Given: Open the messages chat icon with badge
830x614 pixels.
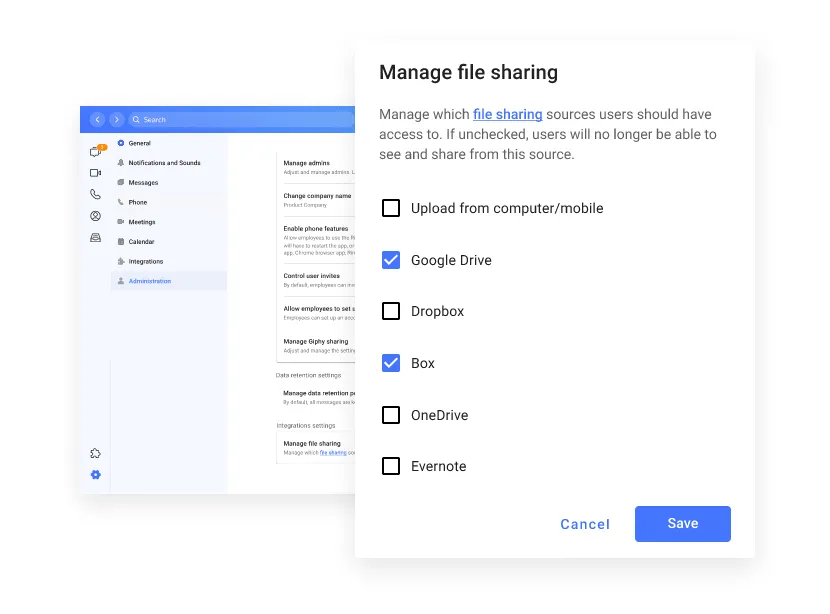Looking at the screenshot, I should 96,152.
